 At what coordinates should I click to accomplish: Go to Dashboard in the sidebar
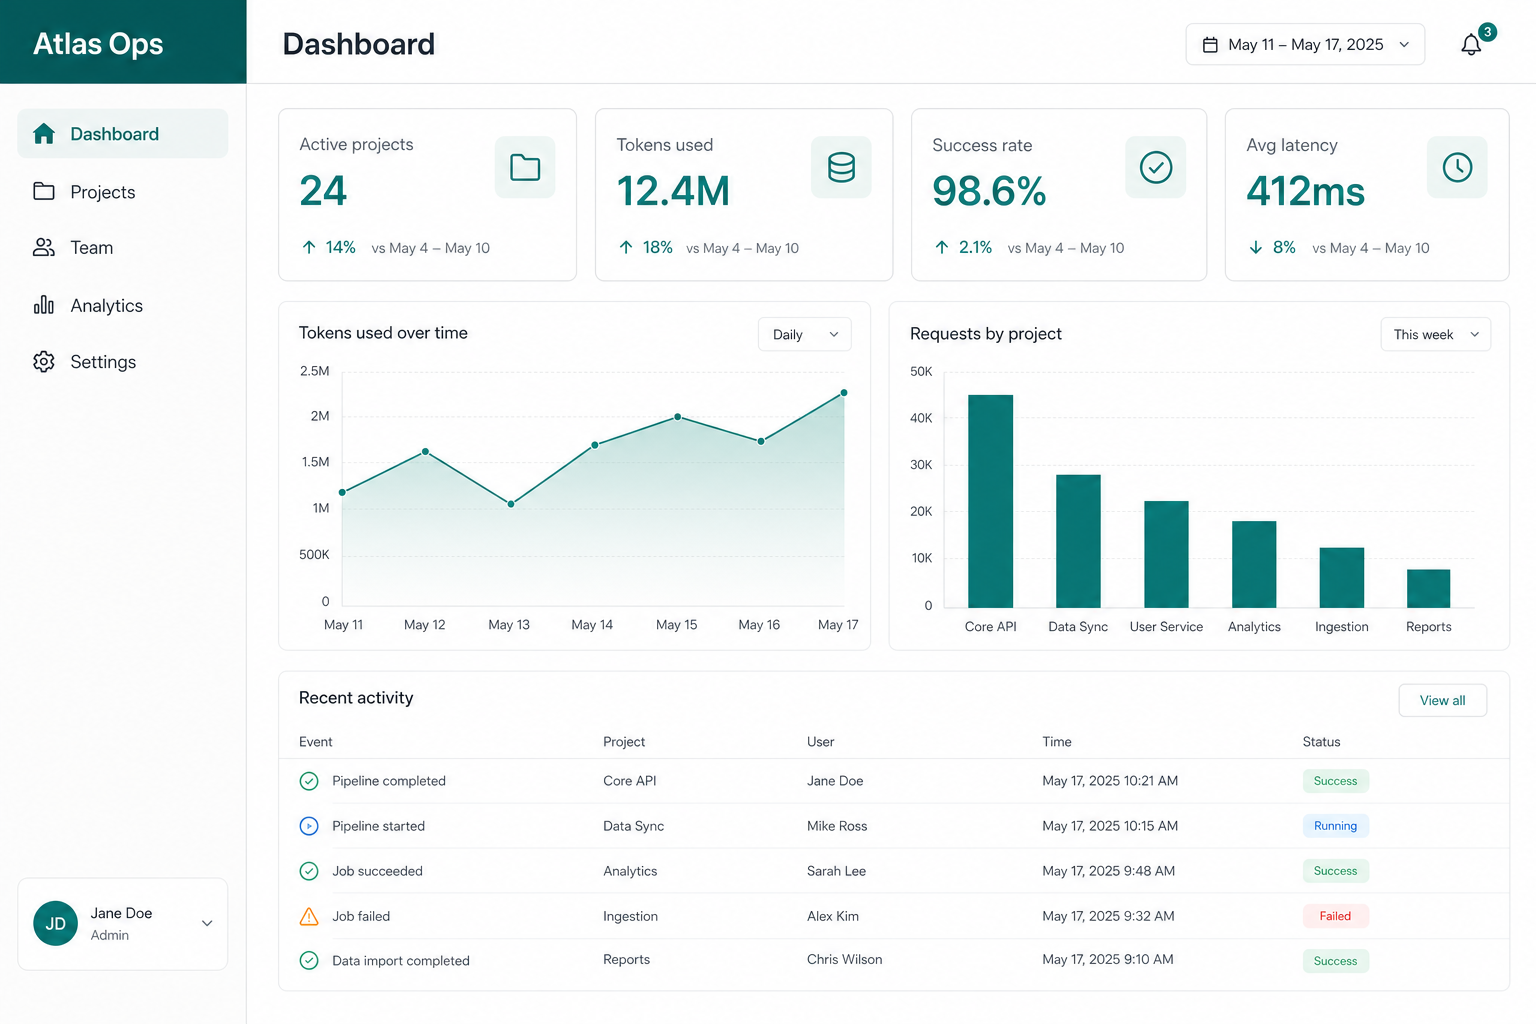point(123,134)
